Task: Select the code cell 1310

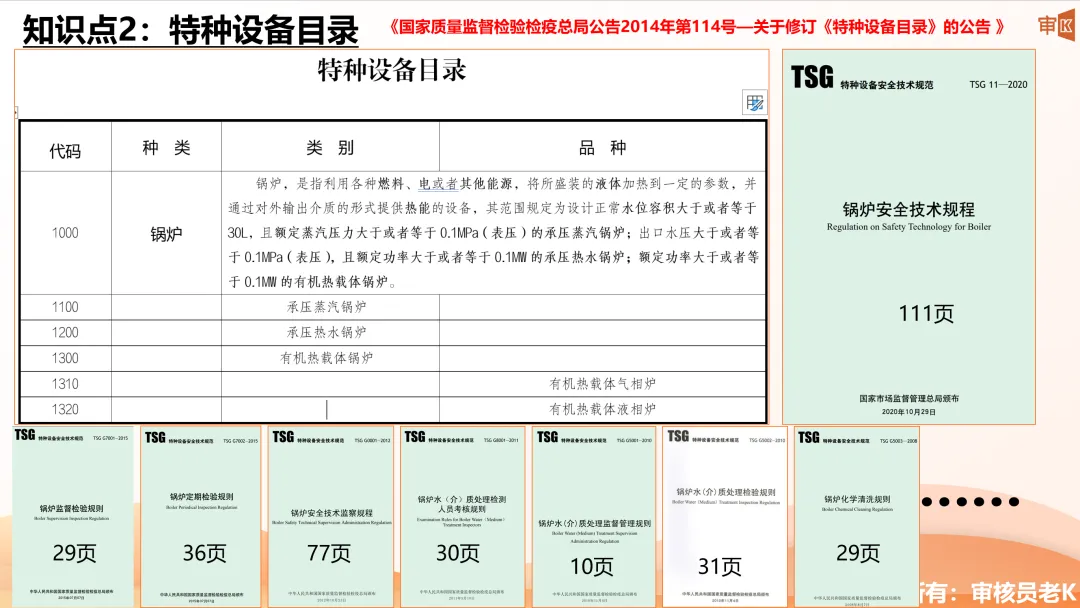Action: click(x=65, y=384)
